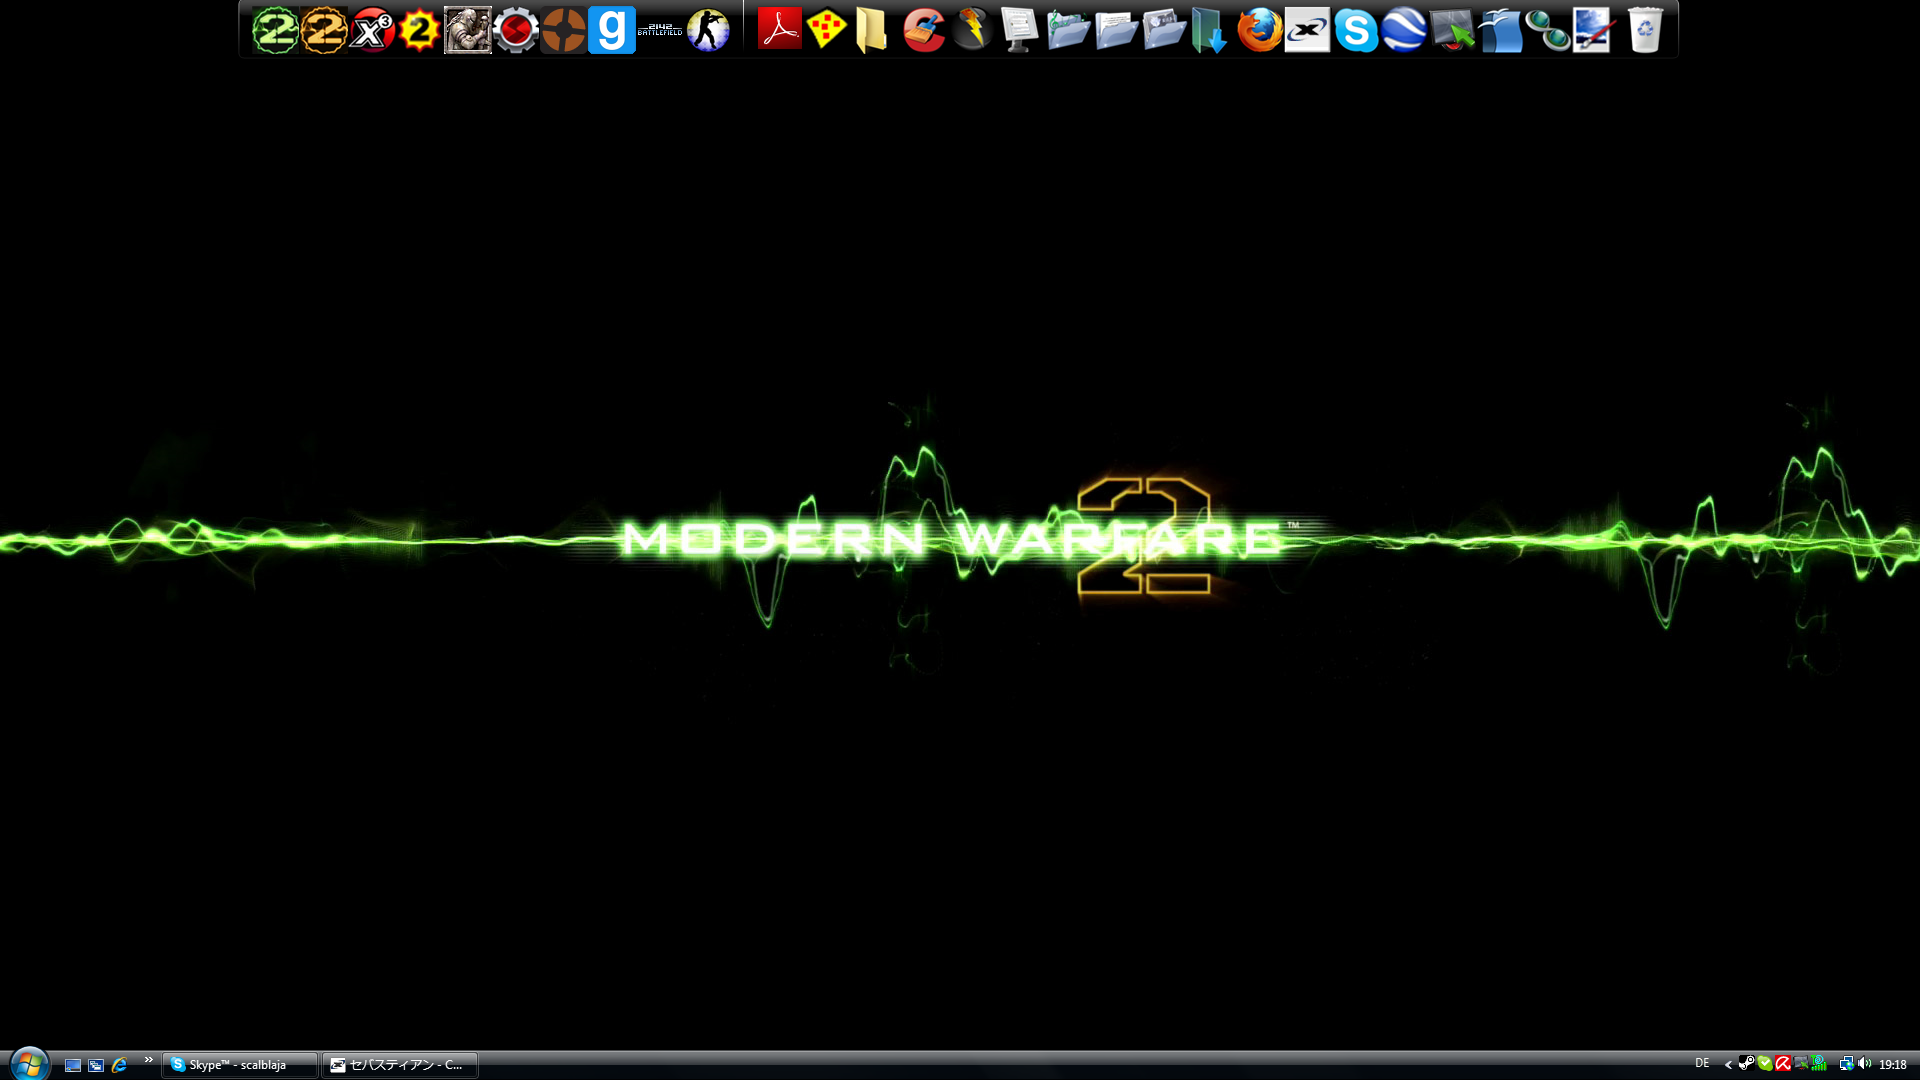Screen dimensions: 1920x1080
Task: Open the DE language selector
Action: [1702, 1064]
